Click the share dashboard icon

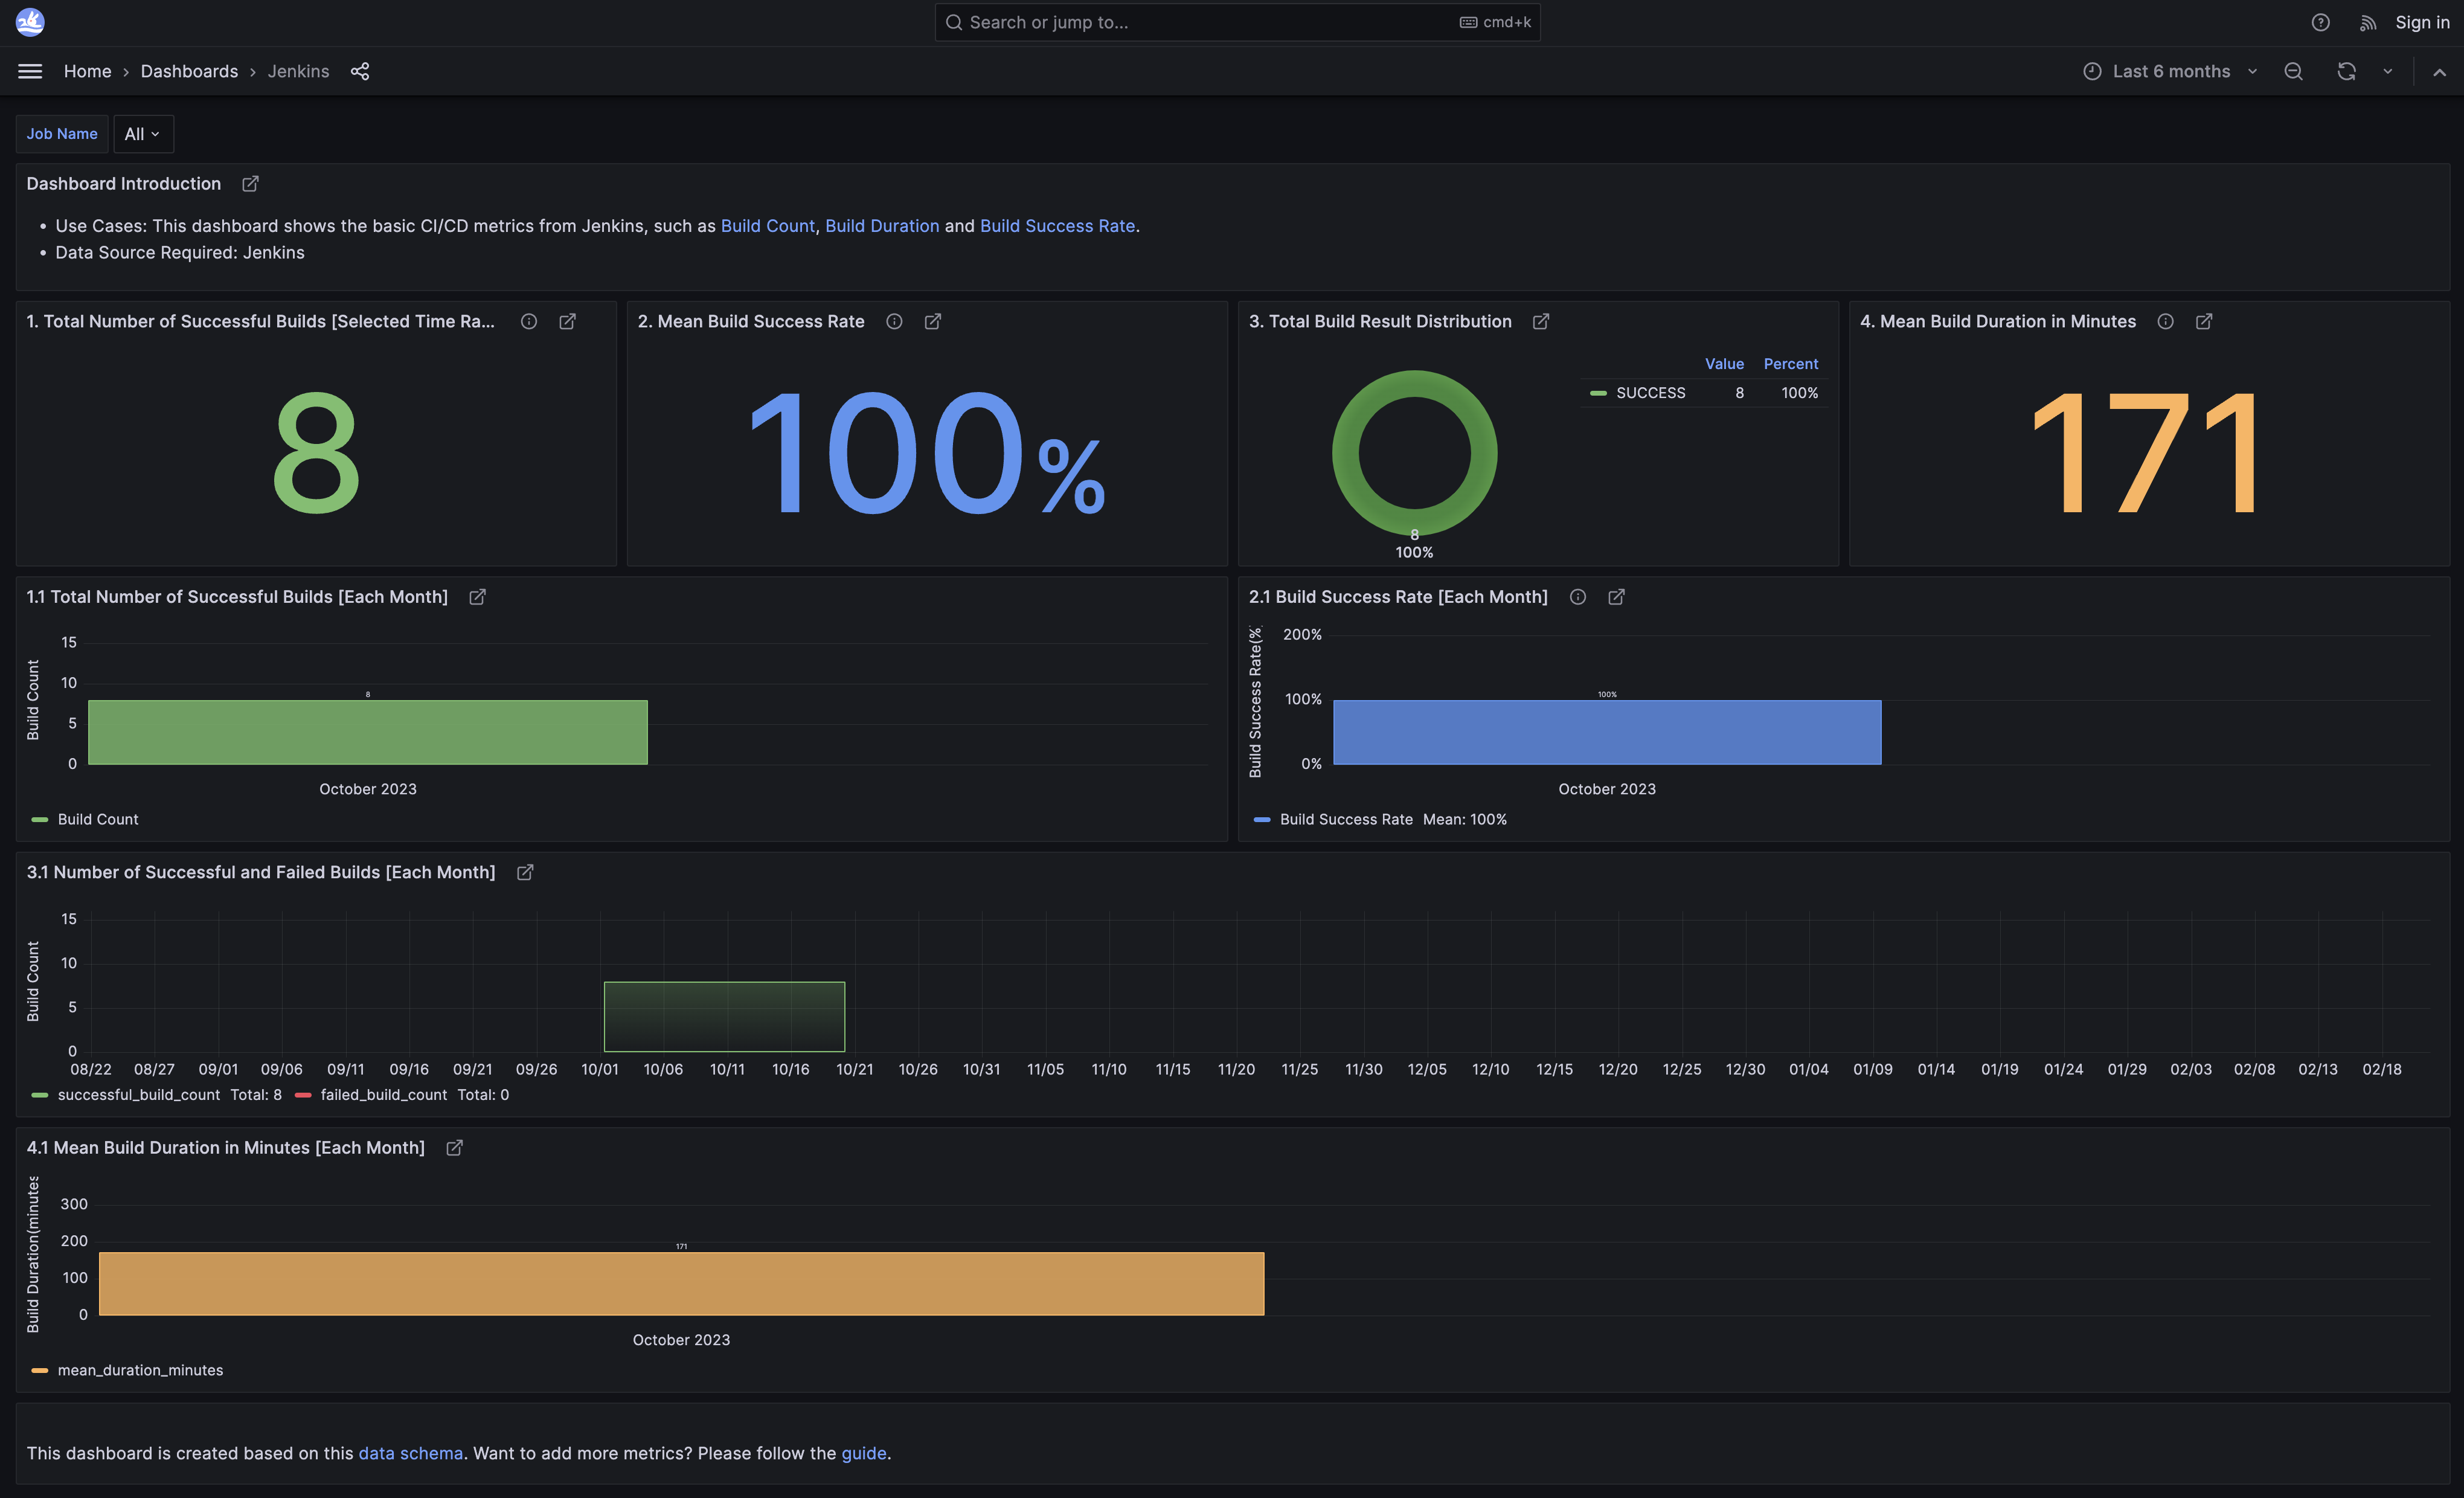point(360,71)
